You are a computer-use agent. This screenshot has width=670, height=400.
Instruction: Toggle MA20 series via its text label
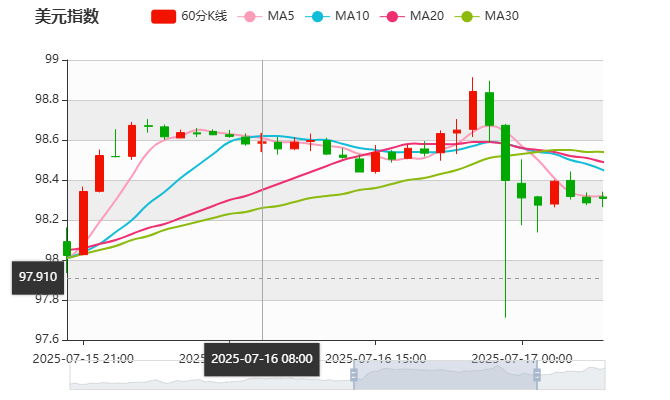tap(427, 16)
